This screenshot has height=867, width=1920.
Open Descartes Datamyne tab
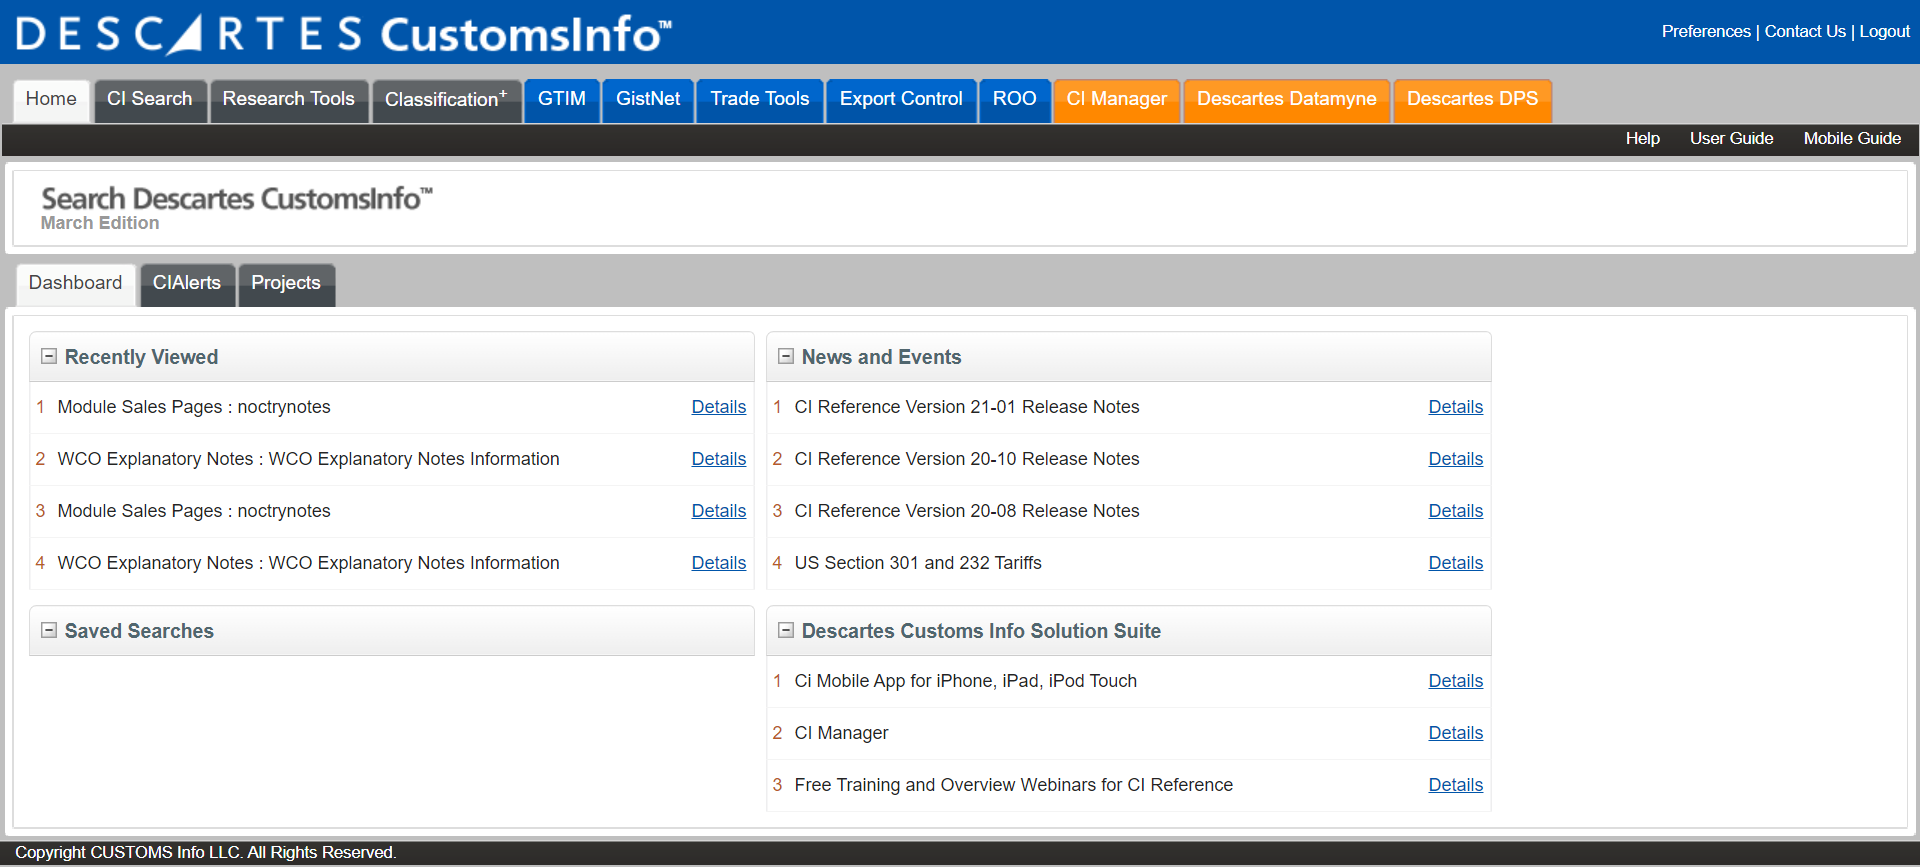tap(1287, 99)
